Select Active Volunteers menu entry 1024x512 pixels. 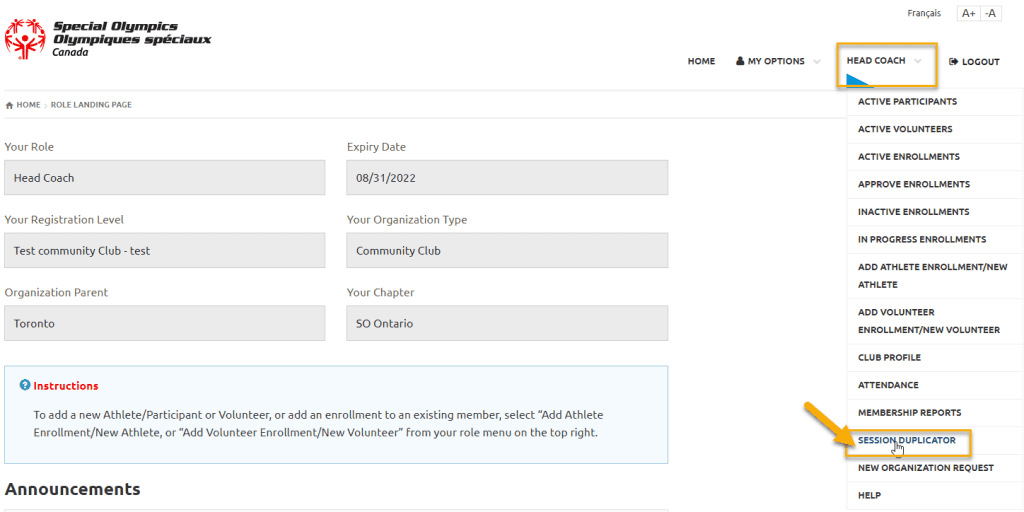click(x=935, y=129)
